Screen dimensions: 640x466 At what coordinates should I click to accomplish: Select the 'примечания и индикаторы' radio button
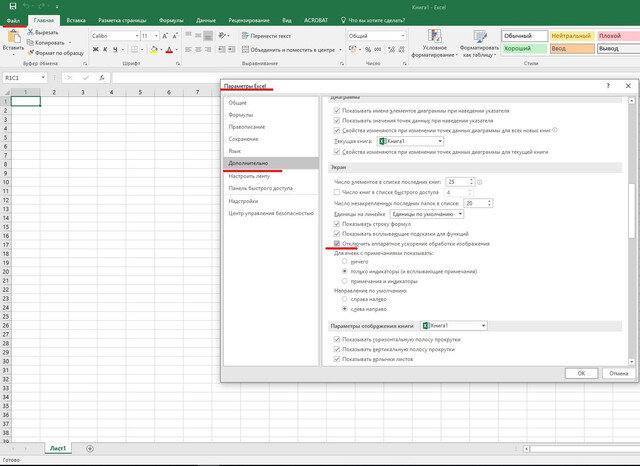coord(344,281)
